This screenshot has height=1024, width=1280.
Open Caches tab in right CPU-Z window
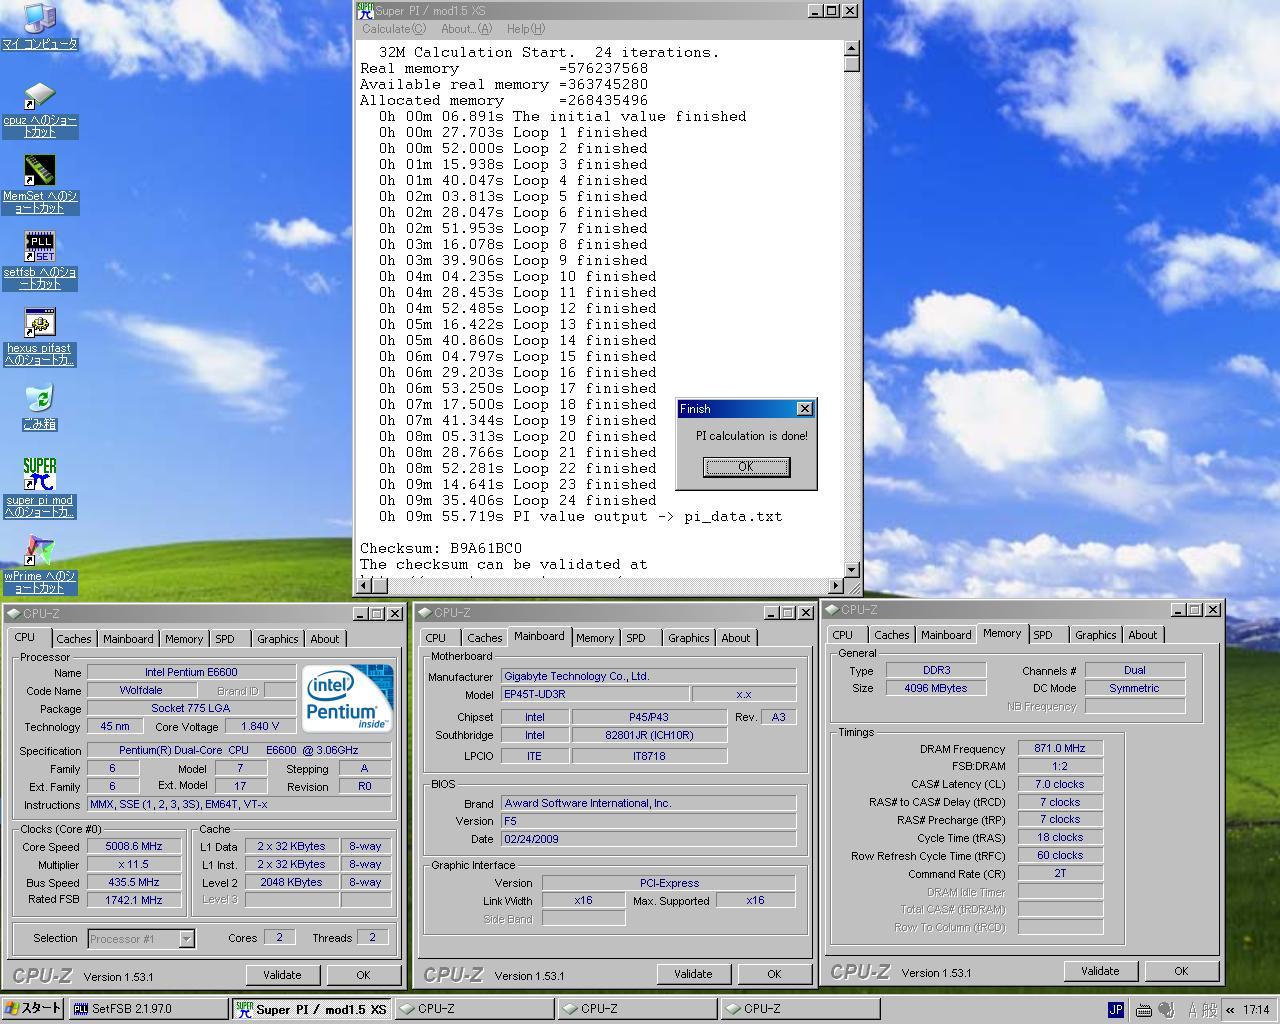tap(891, 635)
